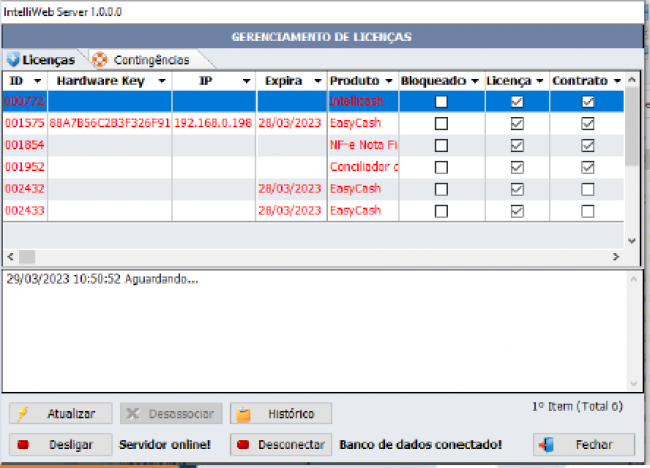
Task: Toggle Bloqueado checkbox for ID 001575
Action: click(441, 124)
